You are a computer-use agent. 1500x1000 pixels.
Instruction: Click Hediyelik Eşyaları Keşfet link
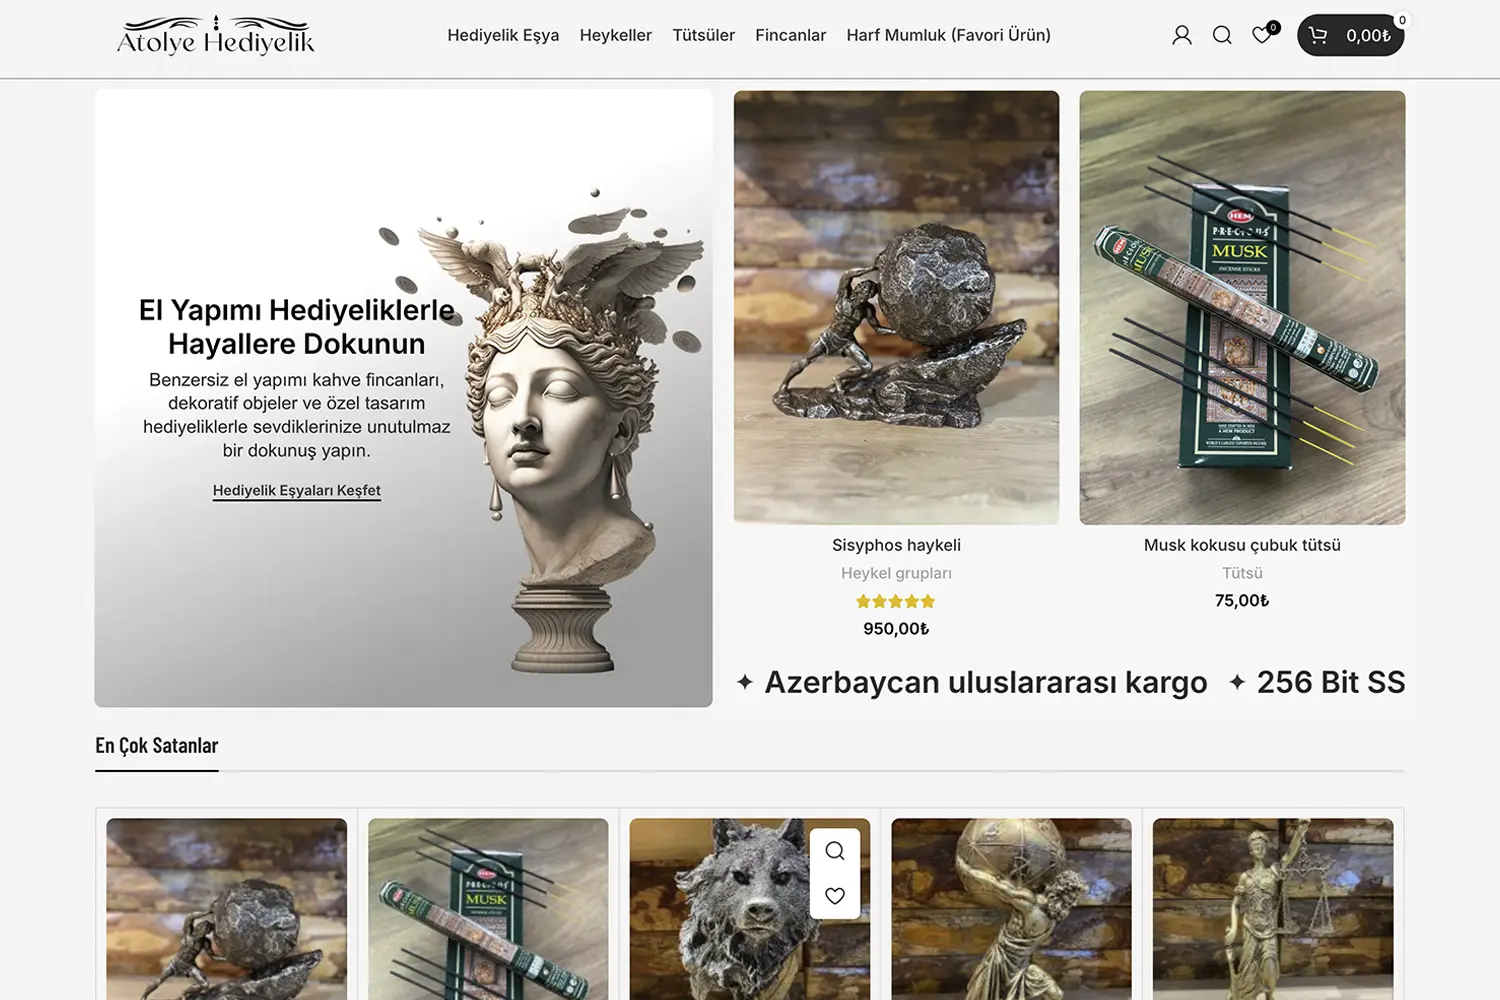point(297,490)
